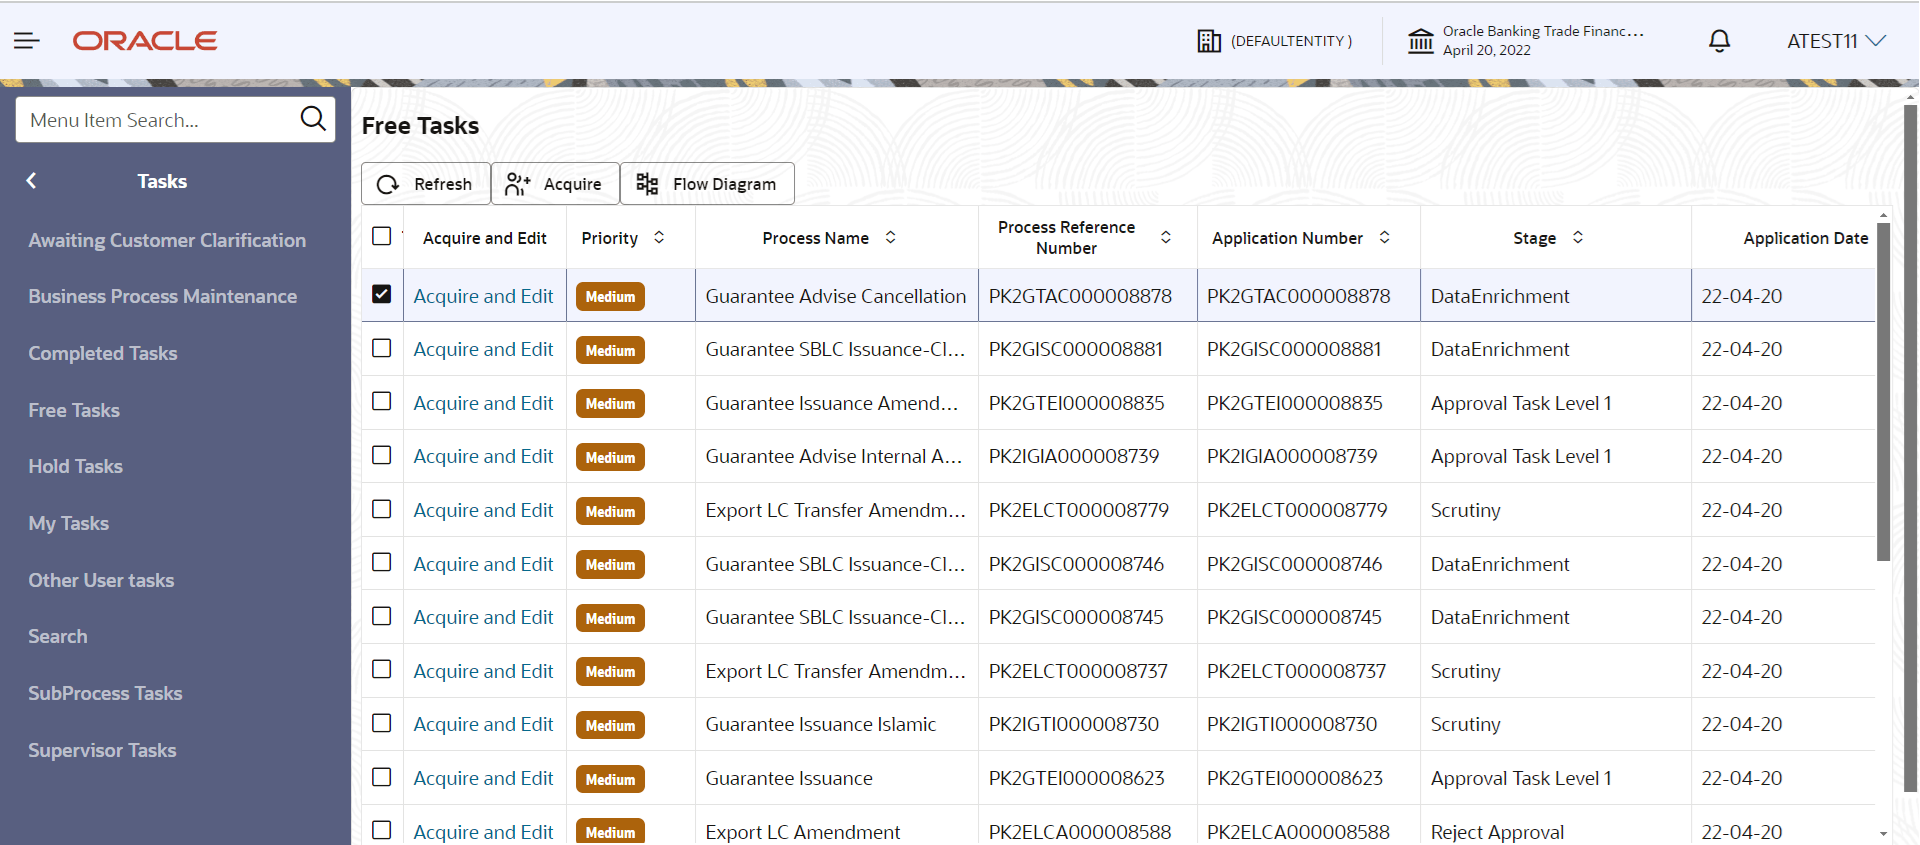The height and width of the screenshot is (845, 1920).
Task: Open the hamburger navigation menu
Action: click(27, 41)
